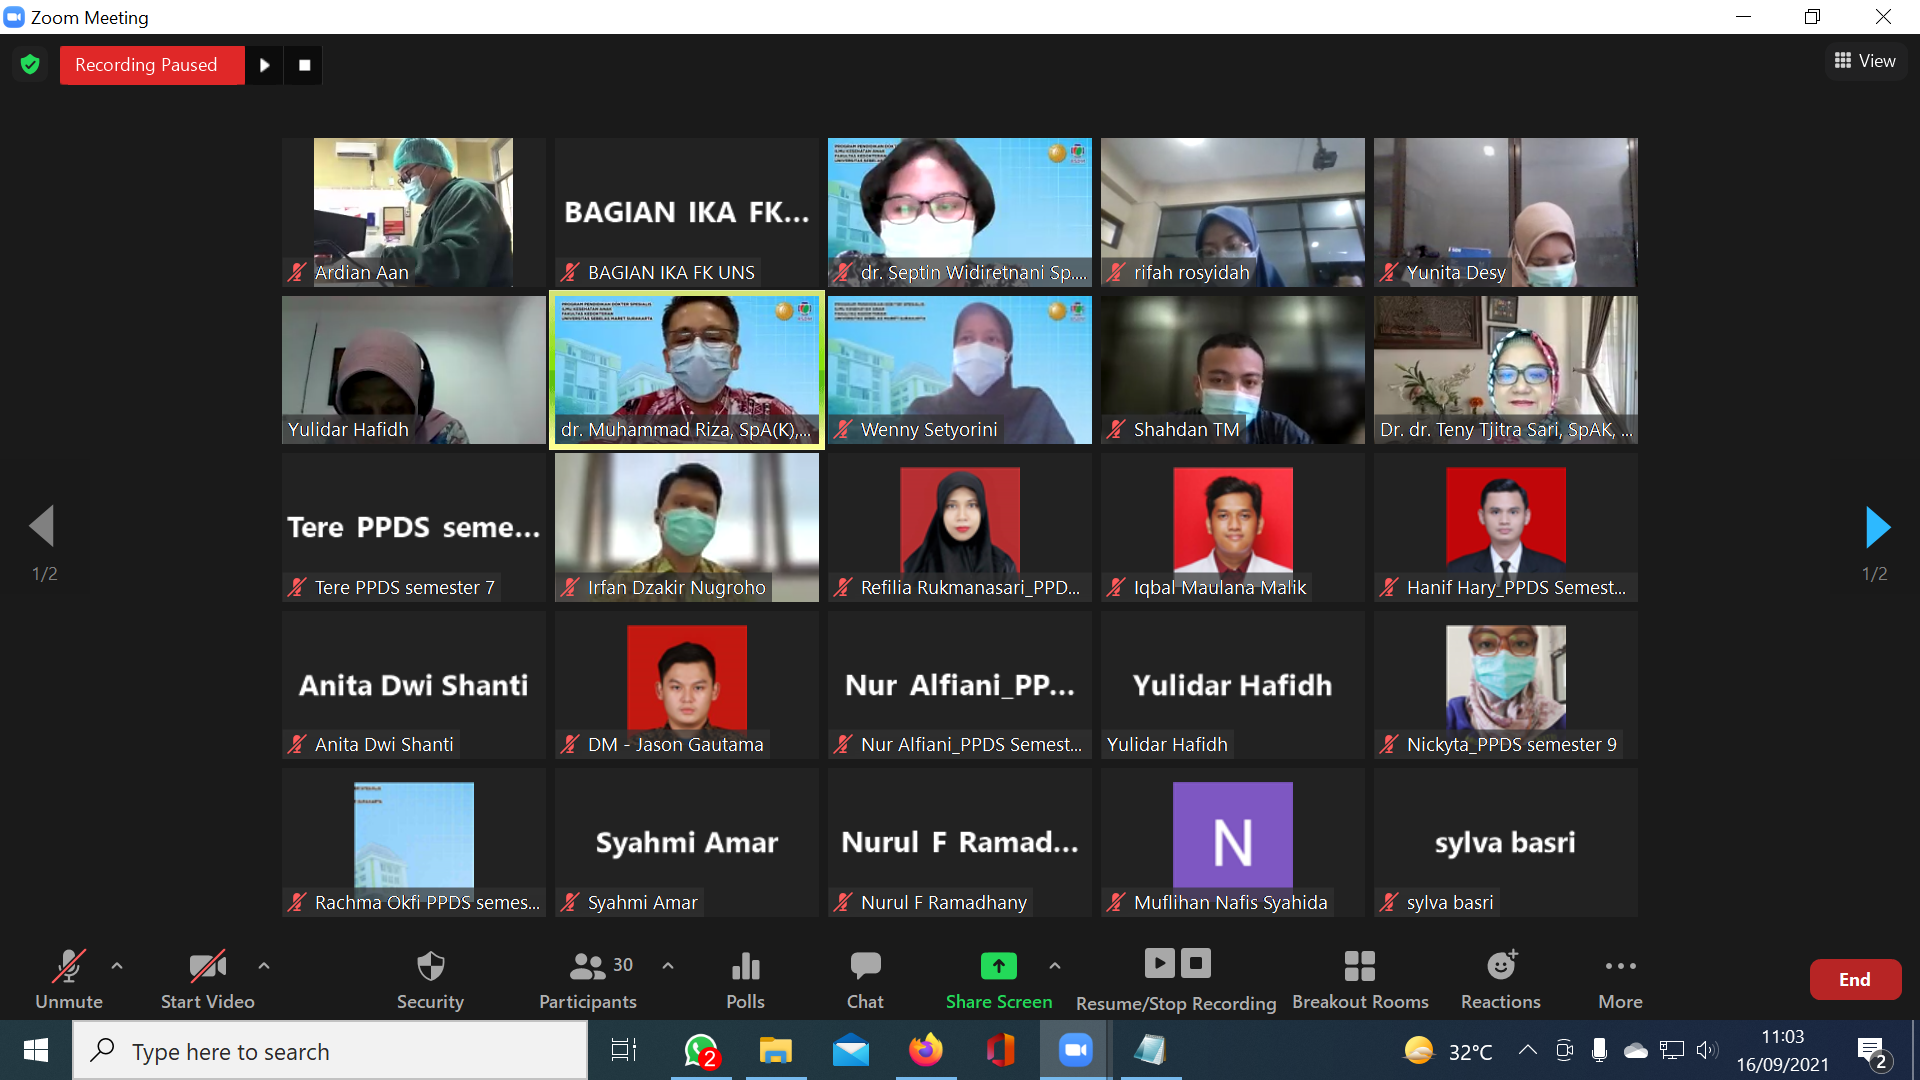Open the View layout menu
Image resolution: width=1920 pixels, height=1080 pixels.
[x=1864, y=61]
